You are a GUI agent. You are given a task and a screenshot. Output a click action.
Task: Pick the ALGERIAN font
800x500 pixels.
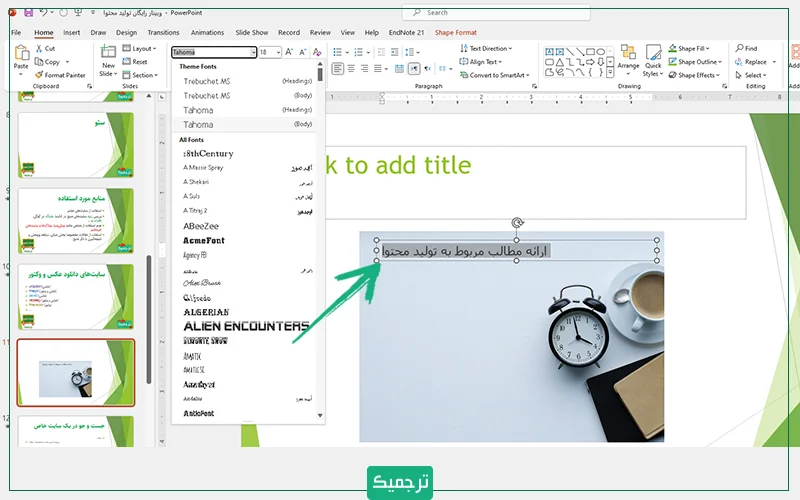tap(206, 312)
